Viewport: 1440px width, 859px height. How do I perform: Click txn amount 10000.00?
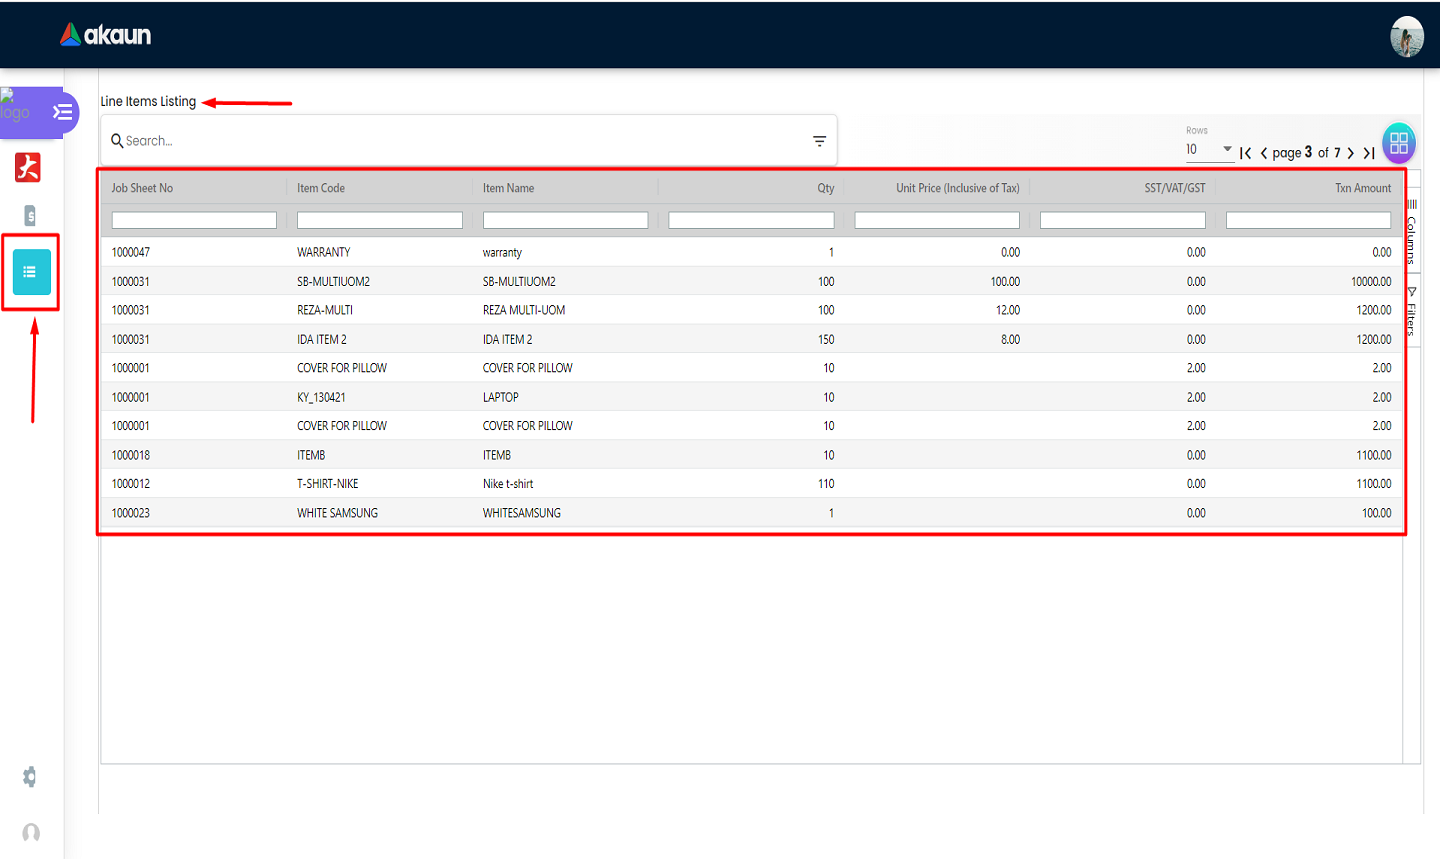point(1371,282)
